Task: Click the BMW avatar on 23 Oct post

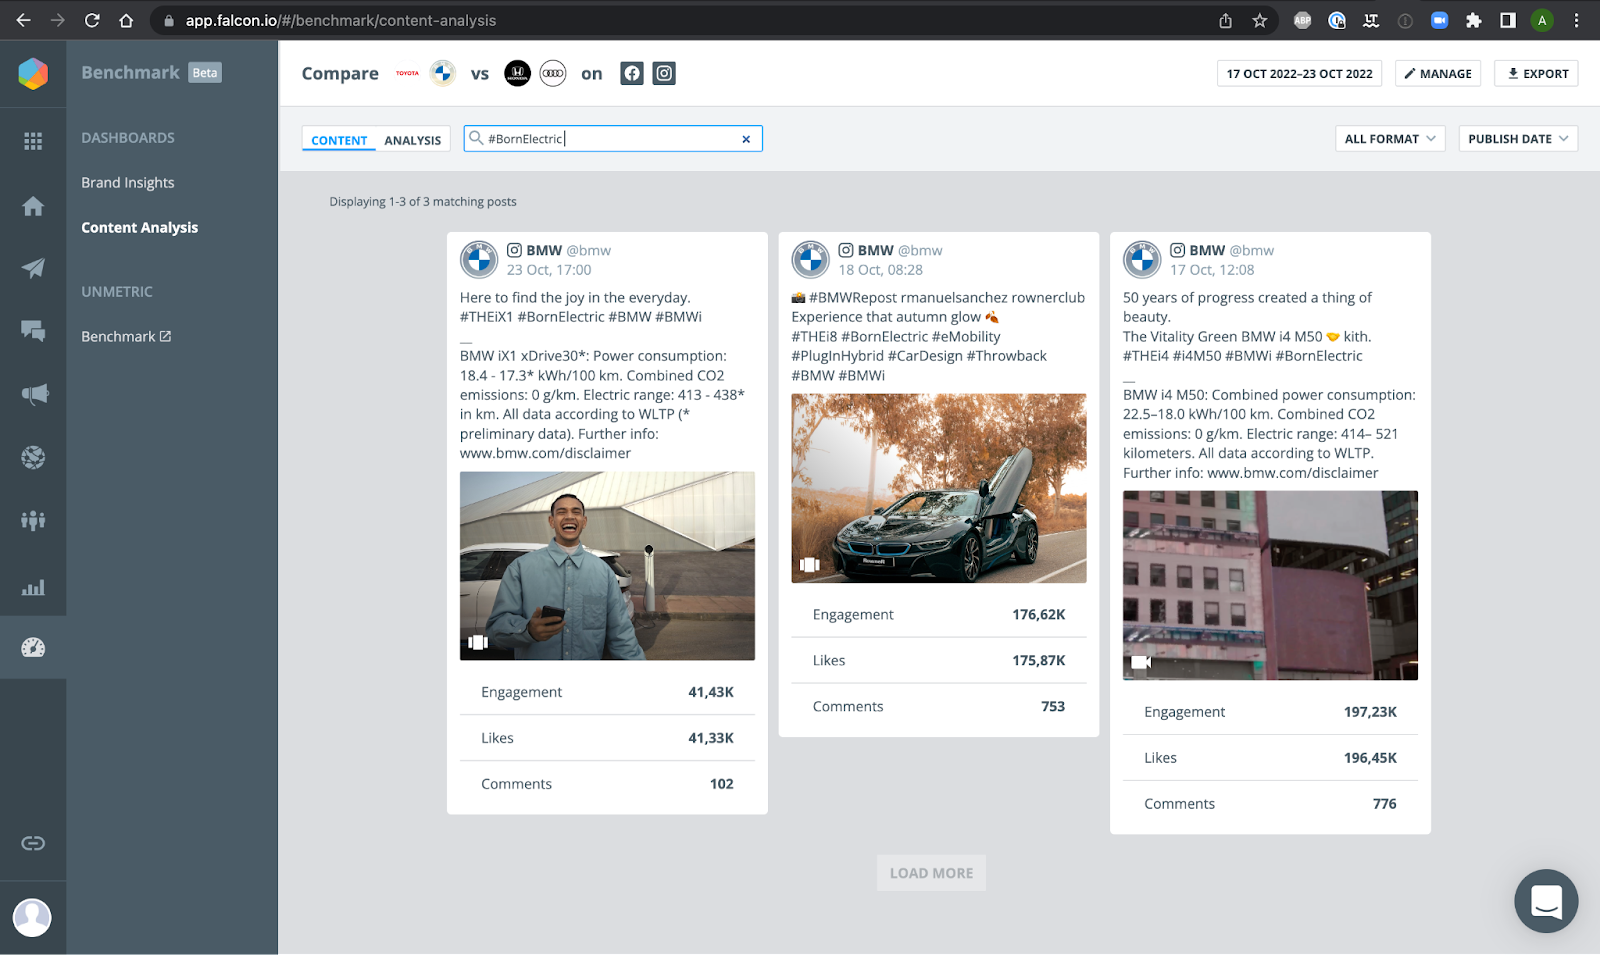Action: [x=479, y=260]
